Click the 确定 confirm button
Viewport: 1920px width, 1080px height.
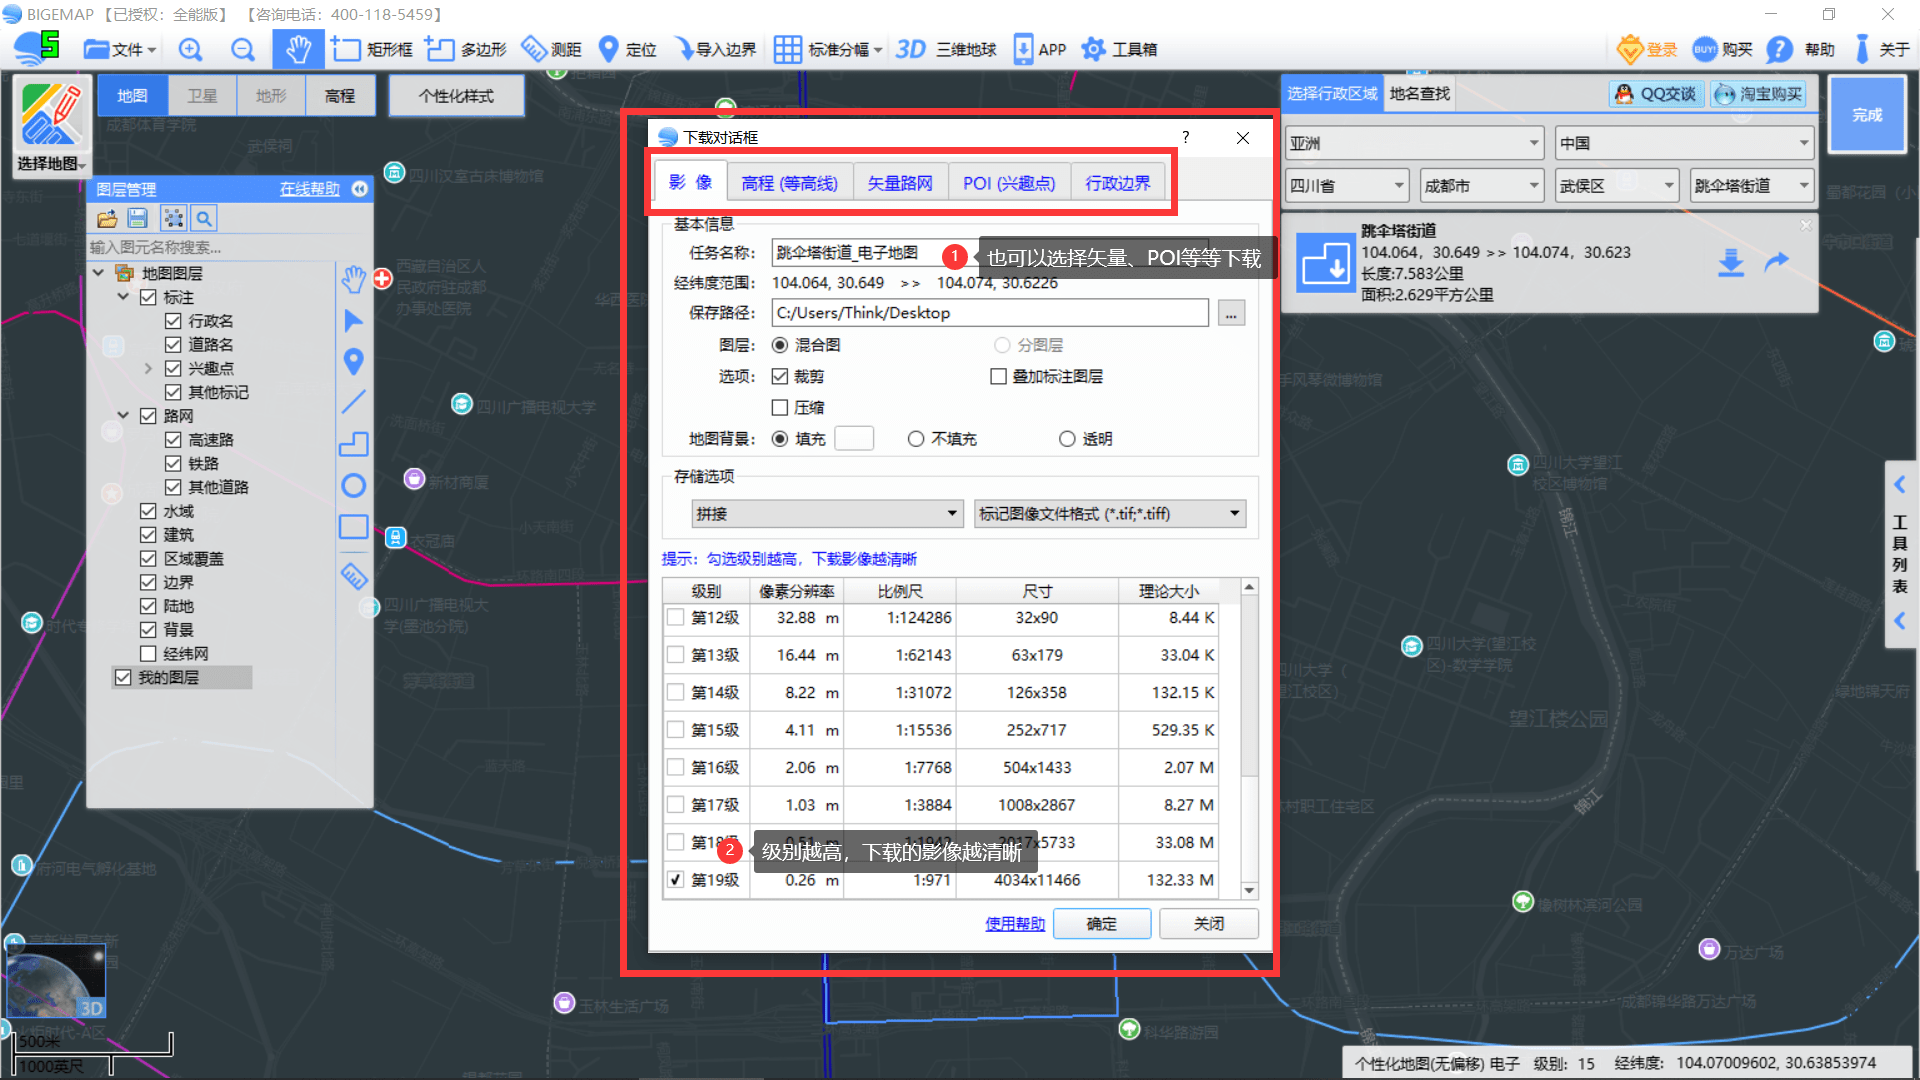[x=1101, y=924]
